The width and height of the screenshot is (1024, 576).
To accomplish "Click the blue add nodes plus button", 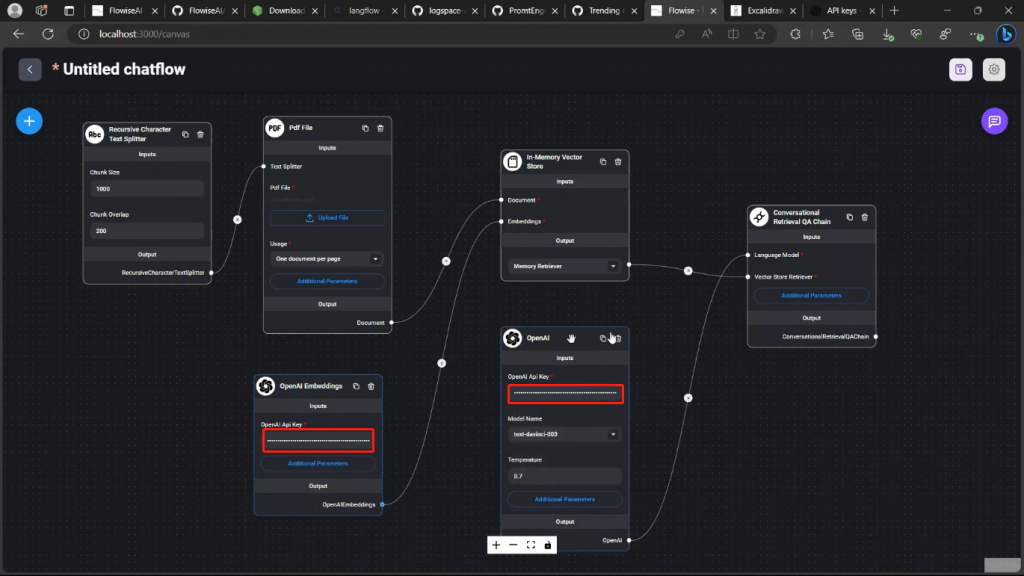I will (29, 121).
